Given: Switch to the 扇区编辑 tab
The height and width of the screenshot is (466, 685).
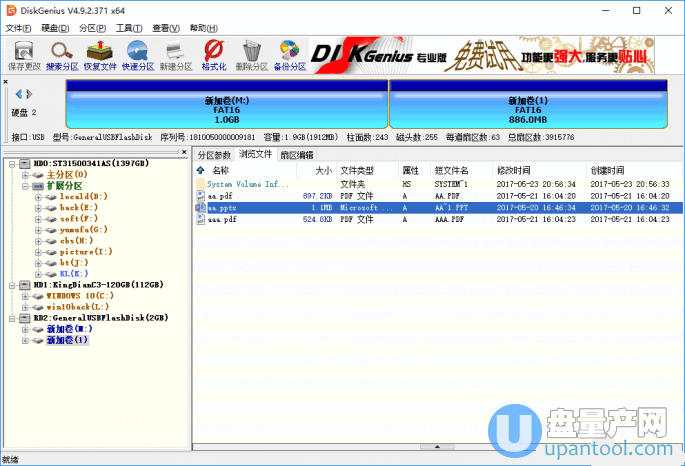Looking at the screenshot, I should pos(296,155).
